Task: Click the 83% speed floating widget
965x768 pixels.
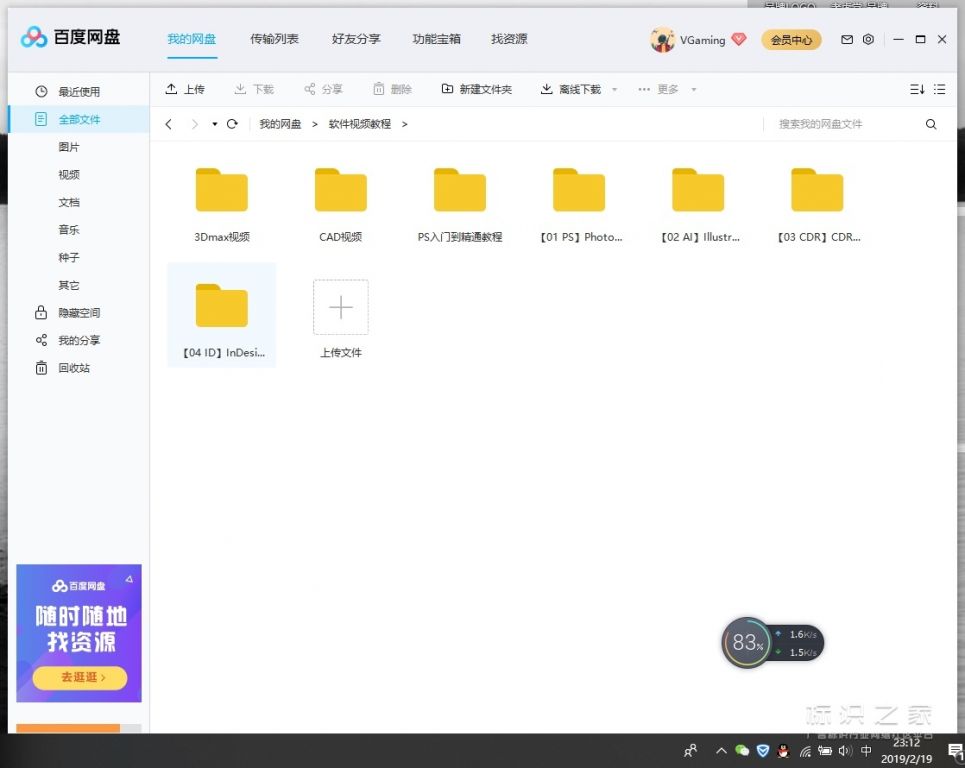Action: click(x=746, y=642)
